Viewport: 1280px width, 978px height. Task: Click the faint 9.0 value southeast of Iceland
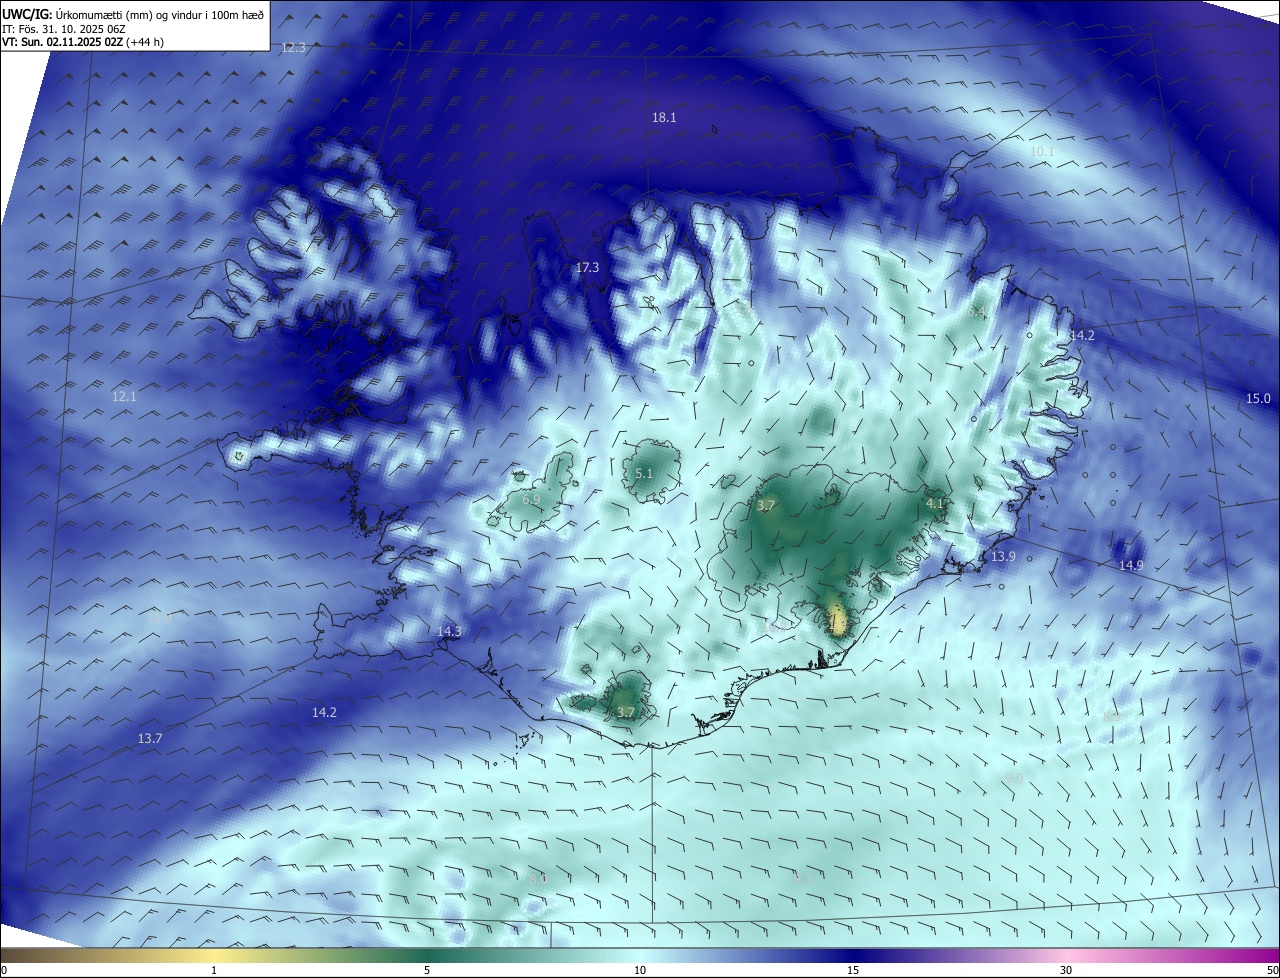click(1013, 778)
